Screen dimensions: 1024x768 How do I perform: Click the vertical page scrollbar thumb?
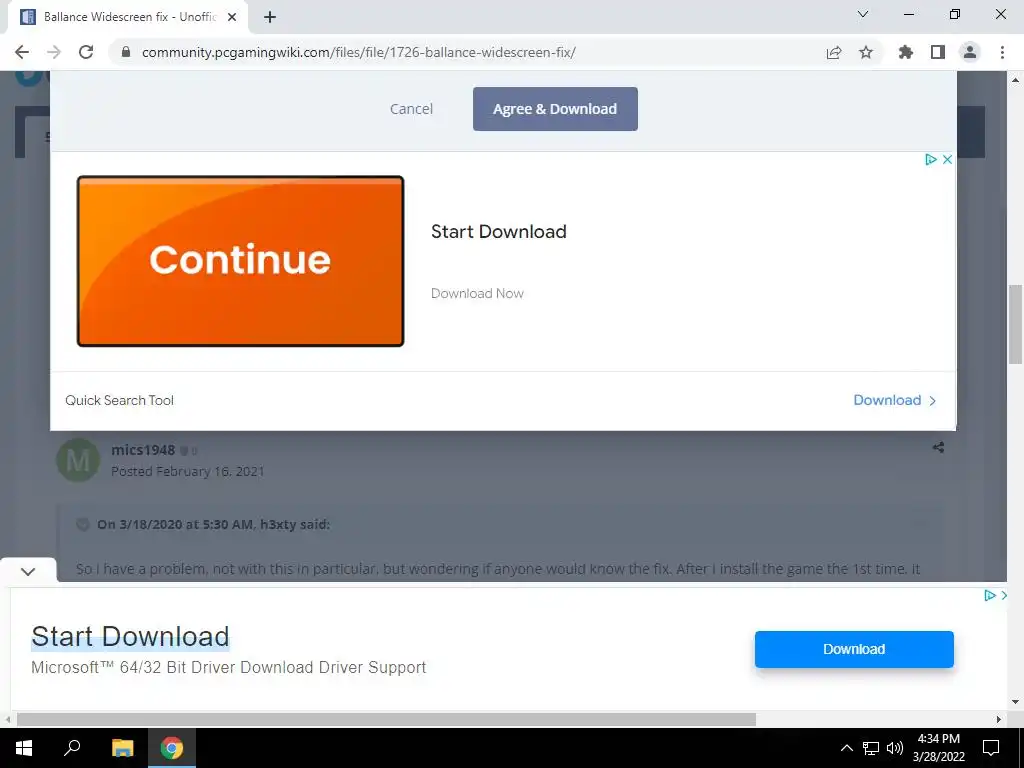coord(1015,324)
